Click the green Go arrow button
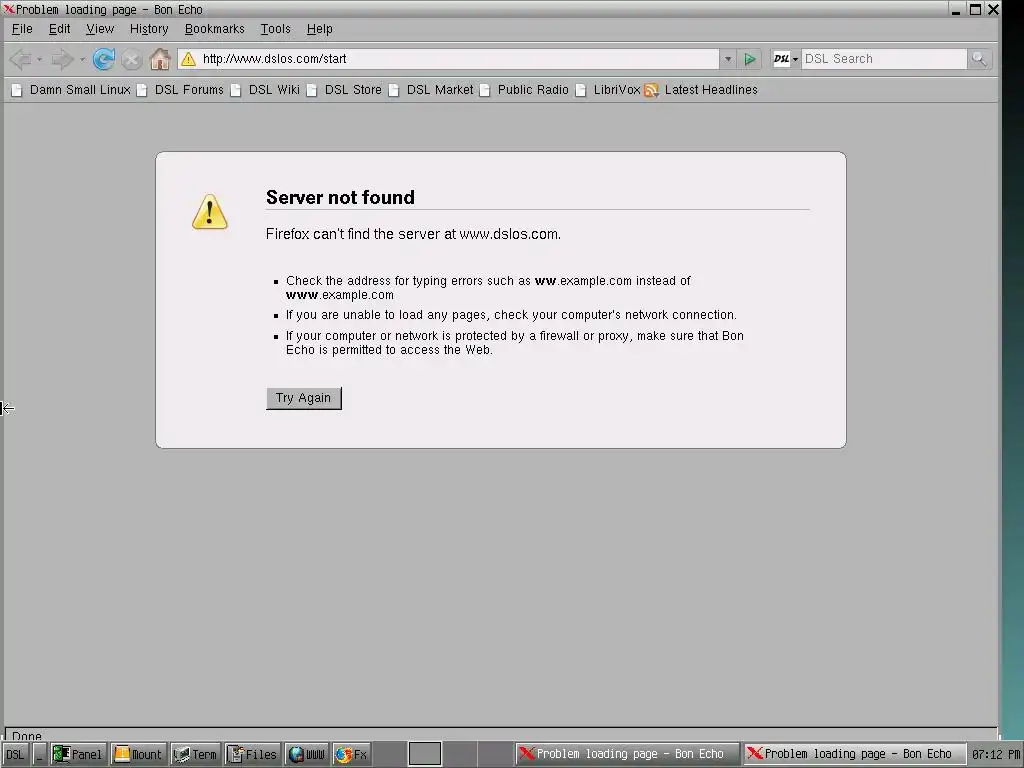 750,59
